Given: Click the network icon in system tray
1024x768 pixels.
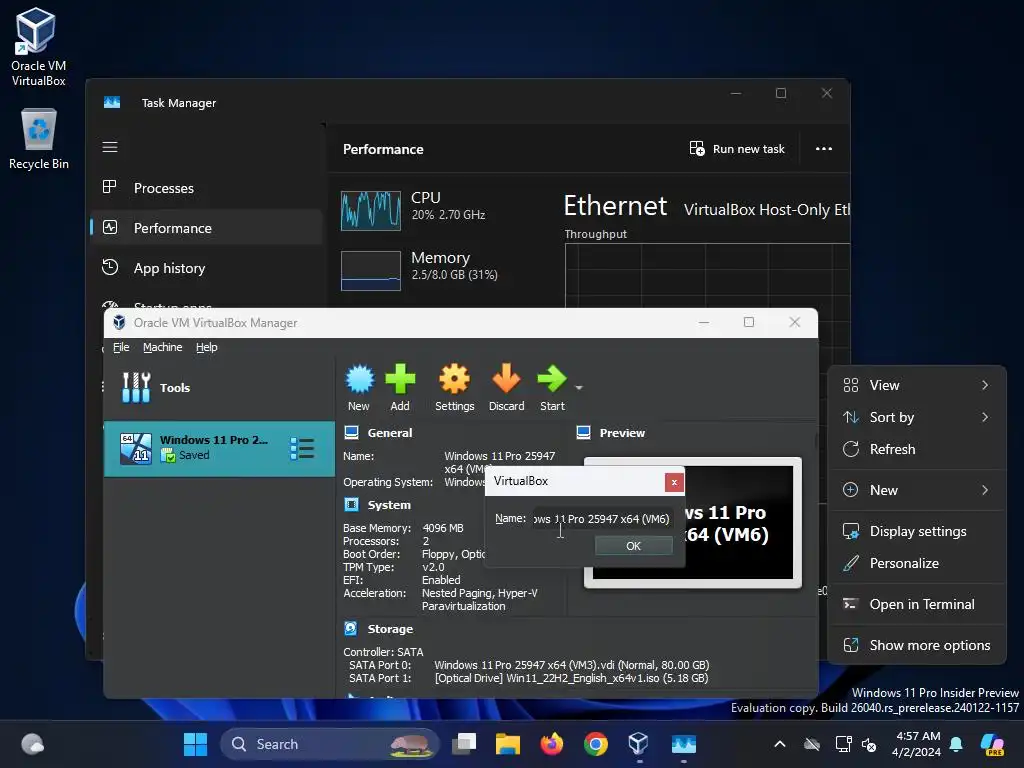Looking at the screenshot, I should pos(843,744).
